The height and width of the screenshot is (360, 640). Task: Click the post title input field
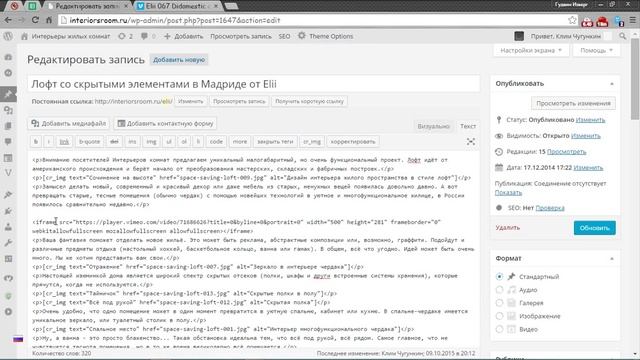(254, 84)
